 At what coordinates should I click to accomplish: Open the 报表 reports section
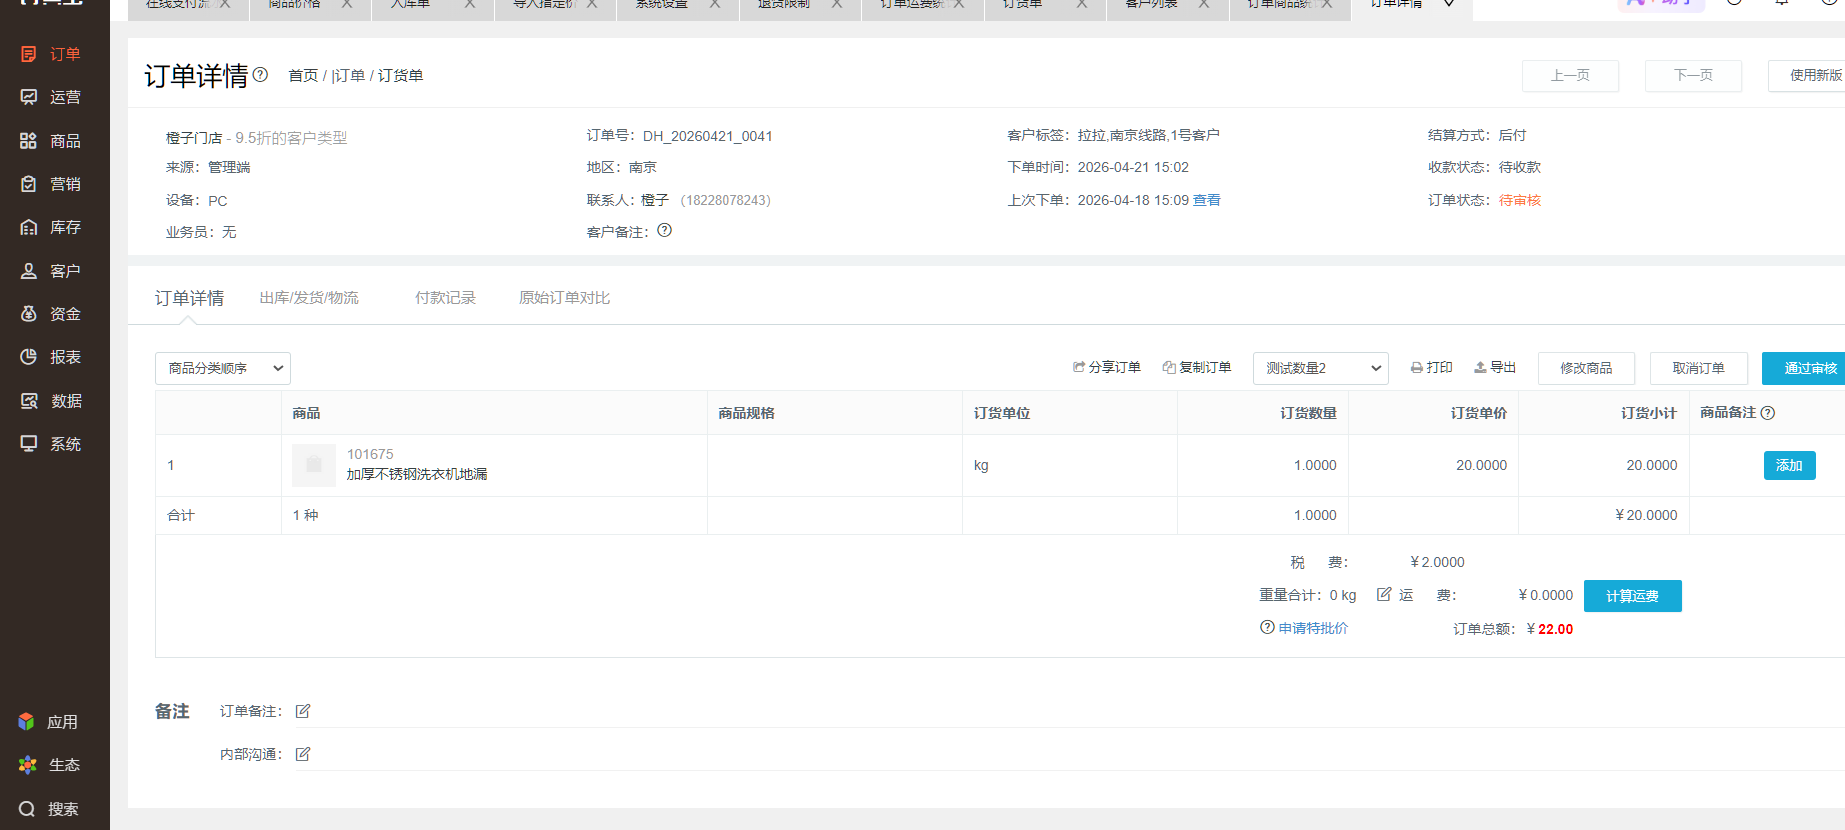click(x=51, y=357)
